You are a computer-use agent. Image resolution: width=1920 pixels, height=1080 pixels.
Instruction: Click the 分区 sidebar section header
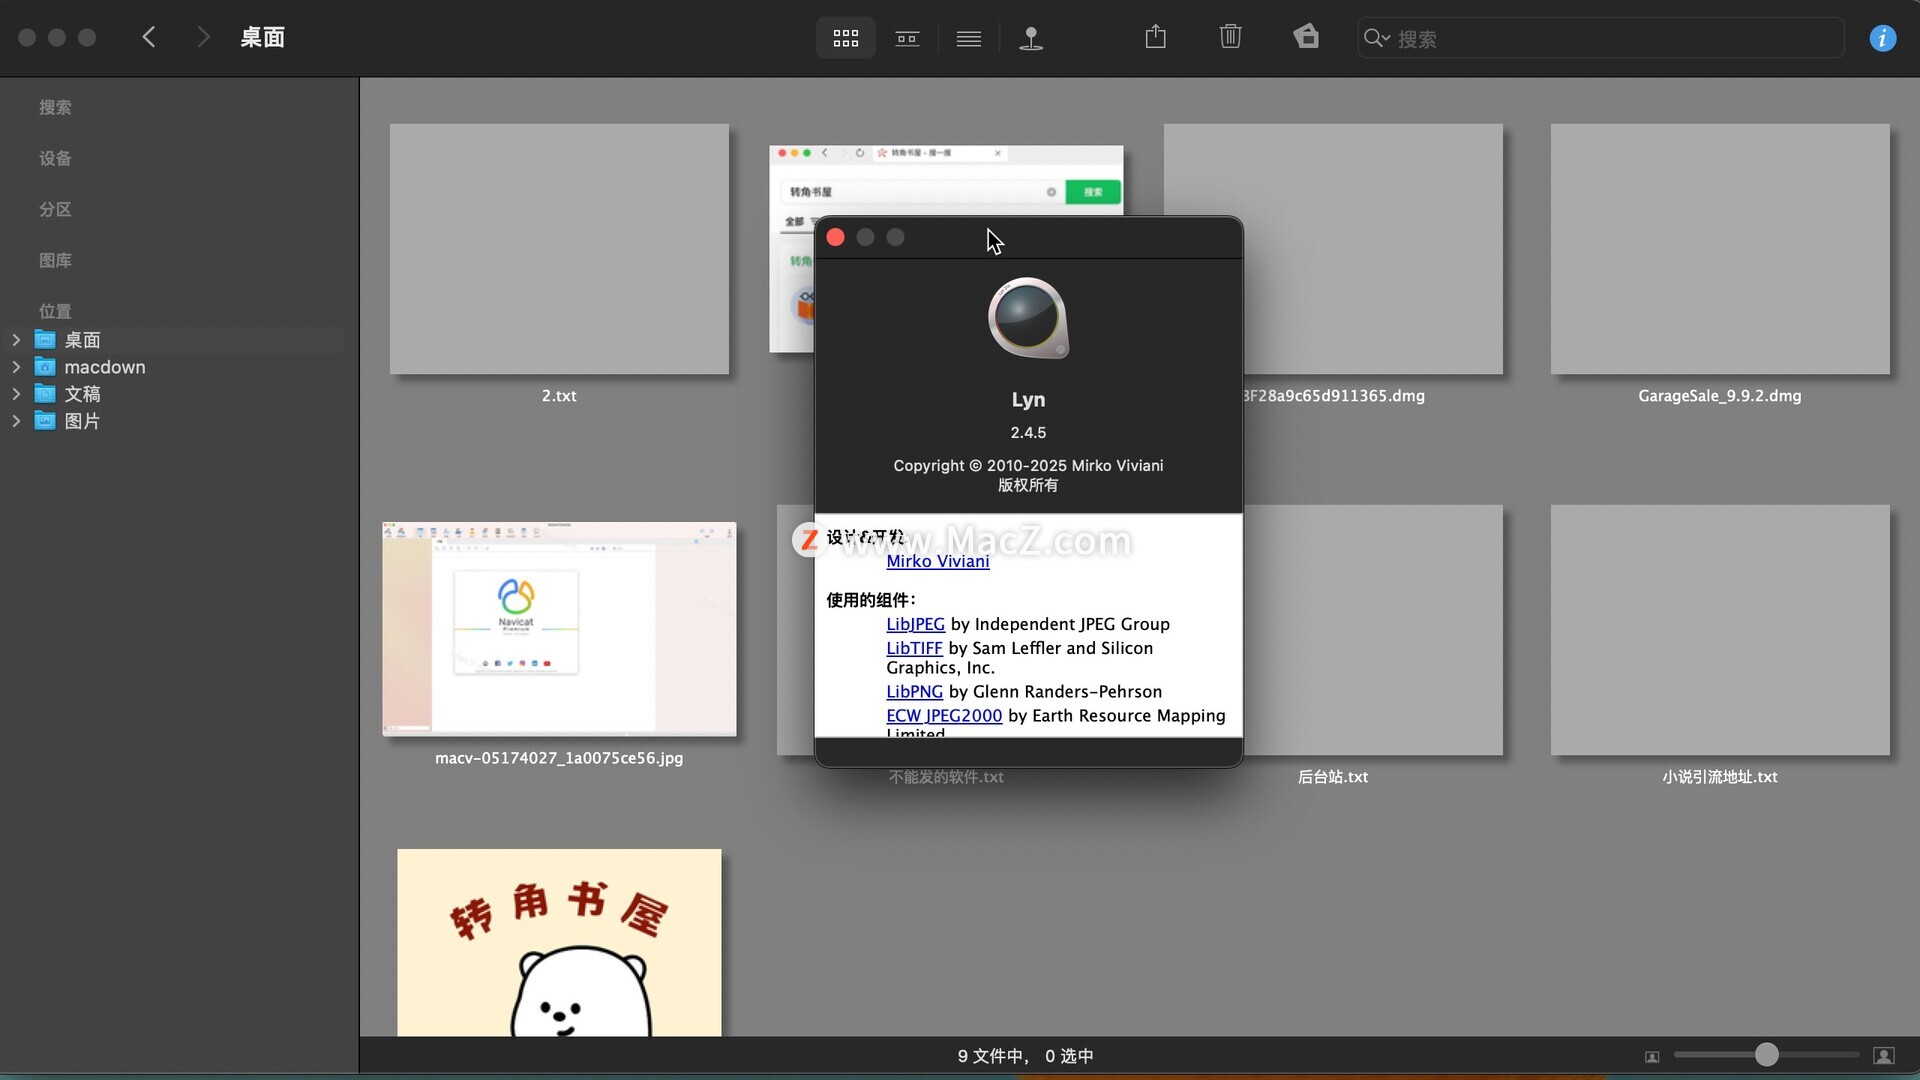click(x=55, y=209)
